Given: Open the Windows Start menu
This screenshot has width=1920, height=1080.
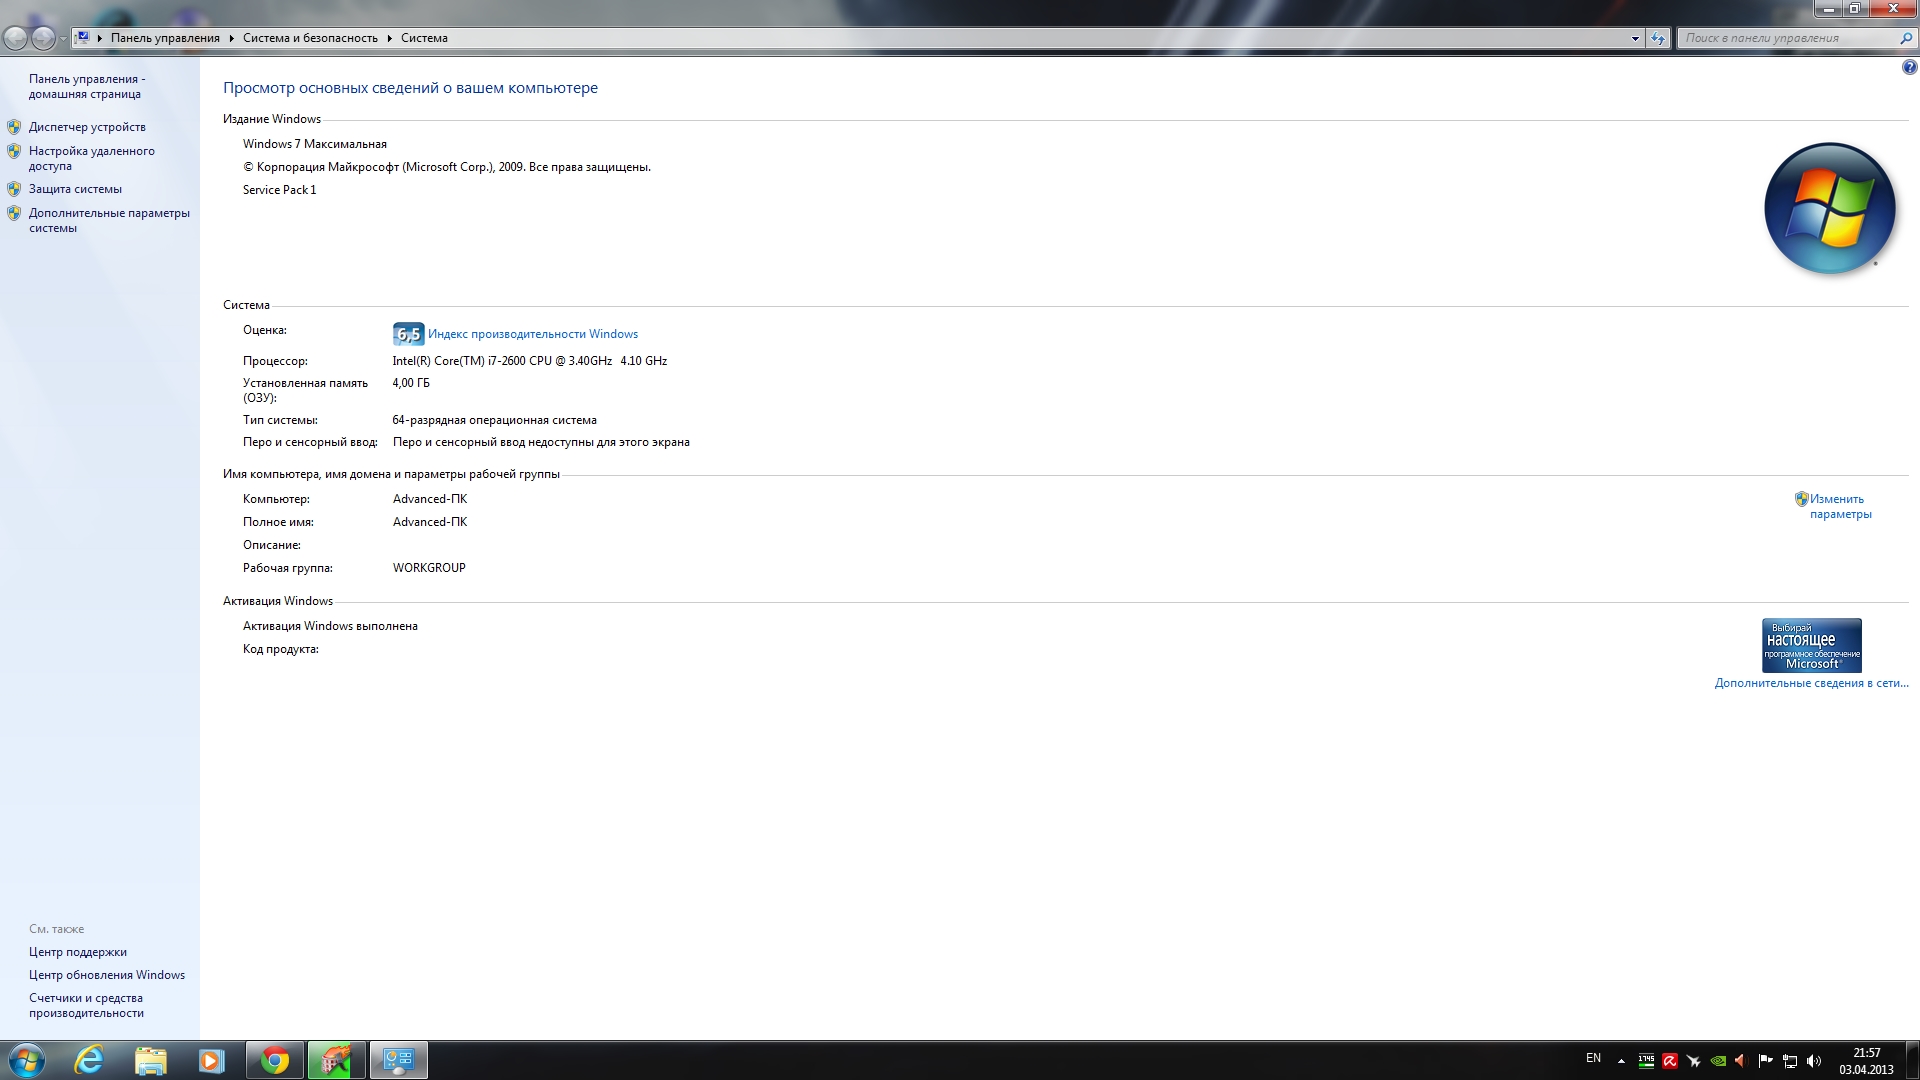Looking at the screenshot, I should tap(26, 1060).
